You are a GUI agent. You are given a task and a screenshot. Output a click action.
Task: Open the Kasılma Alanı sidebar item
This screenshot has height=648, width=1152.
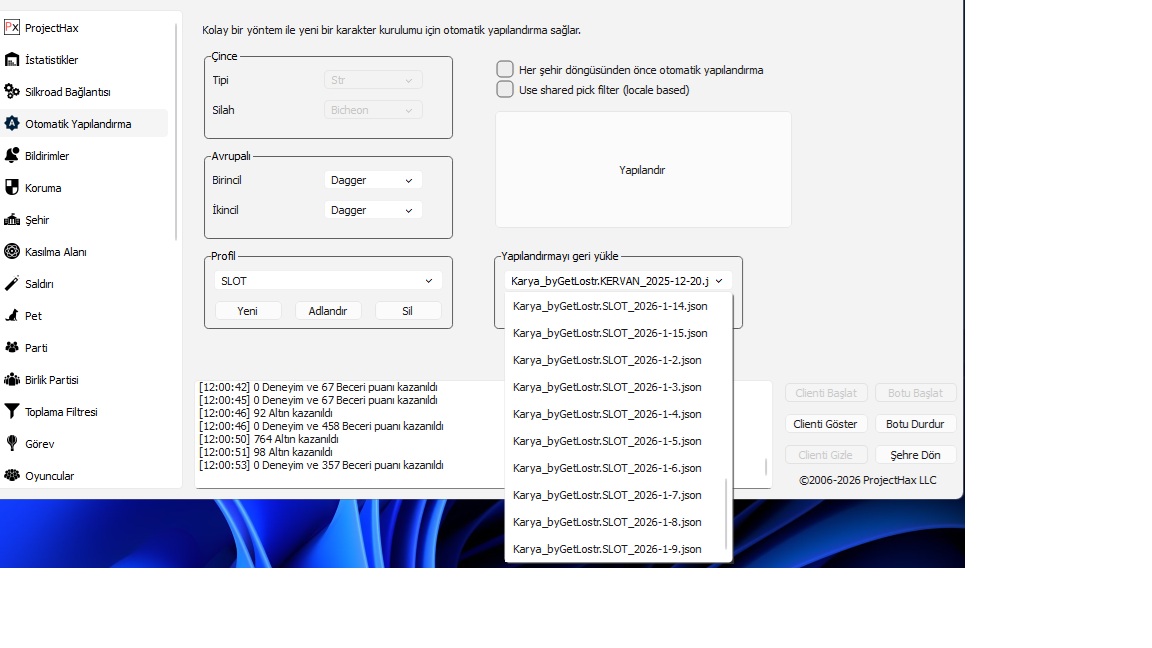pos(56,252)
